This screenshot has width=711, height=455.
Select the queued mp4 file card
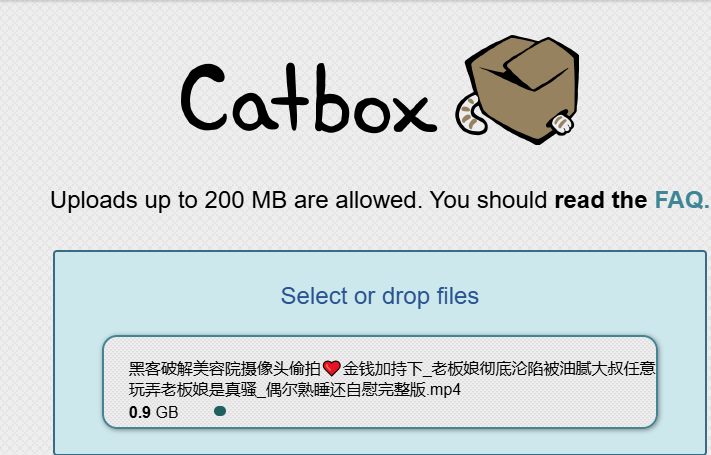380,382
